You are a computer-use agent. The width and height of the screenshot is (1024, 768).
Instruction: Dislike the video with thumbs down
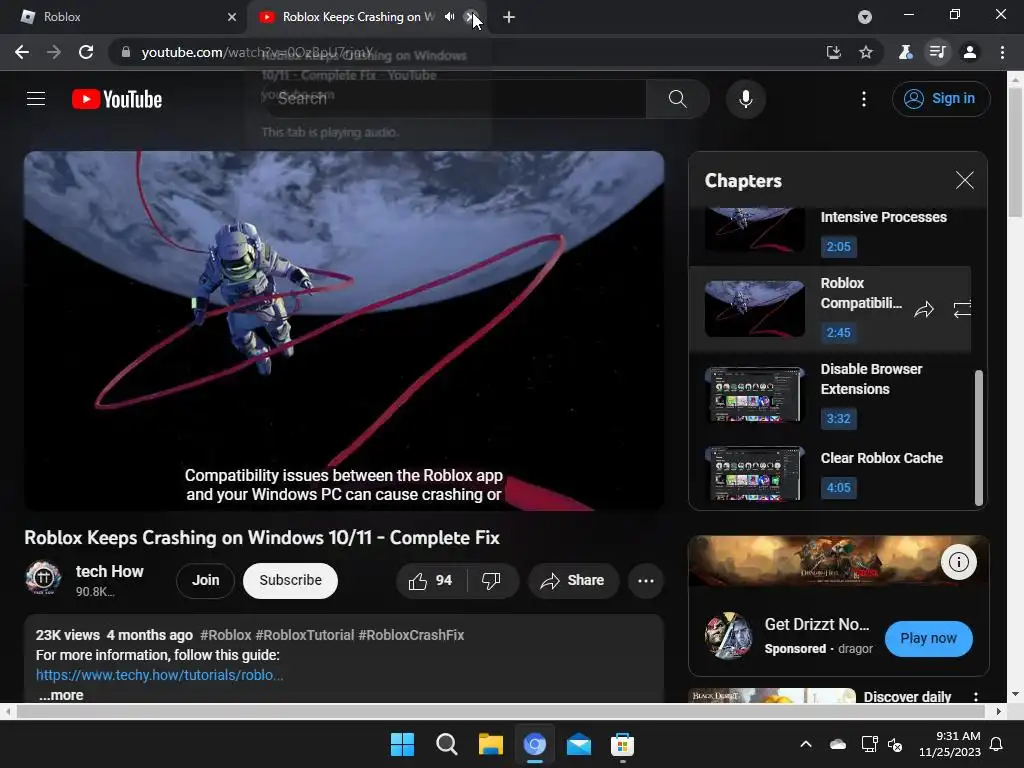491,581
